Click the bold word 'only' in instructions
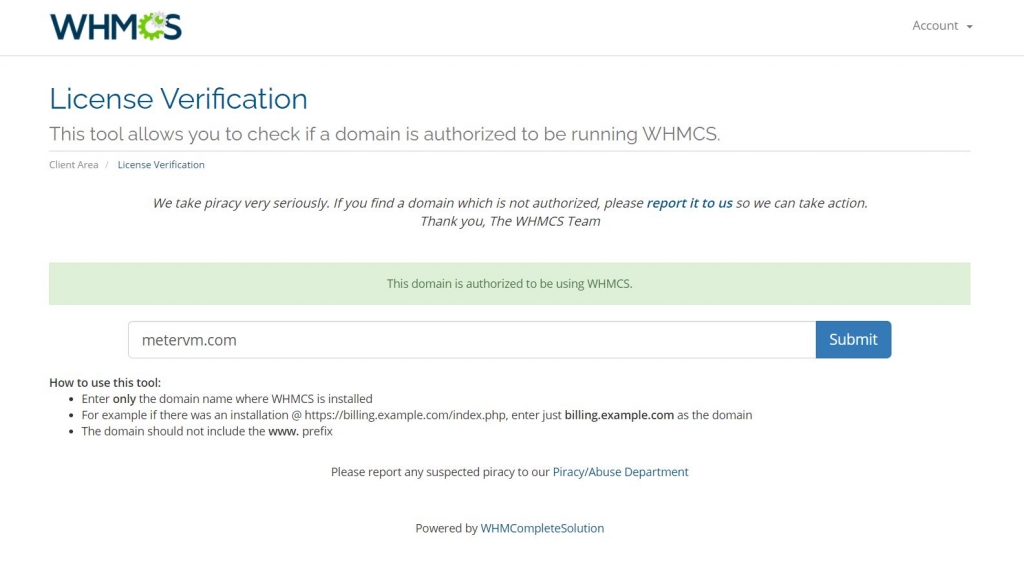 click(x=124, y=399)
